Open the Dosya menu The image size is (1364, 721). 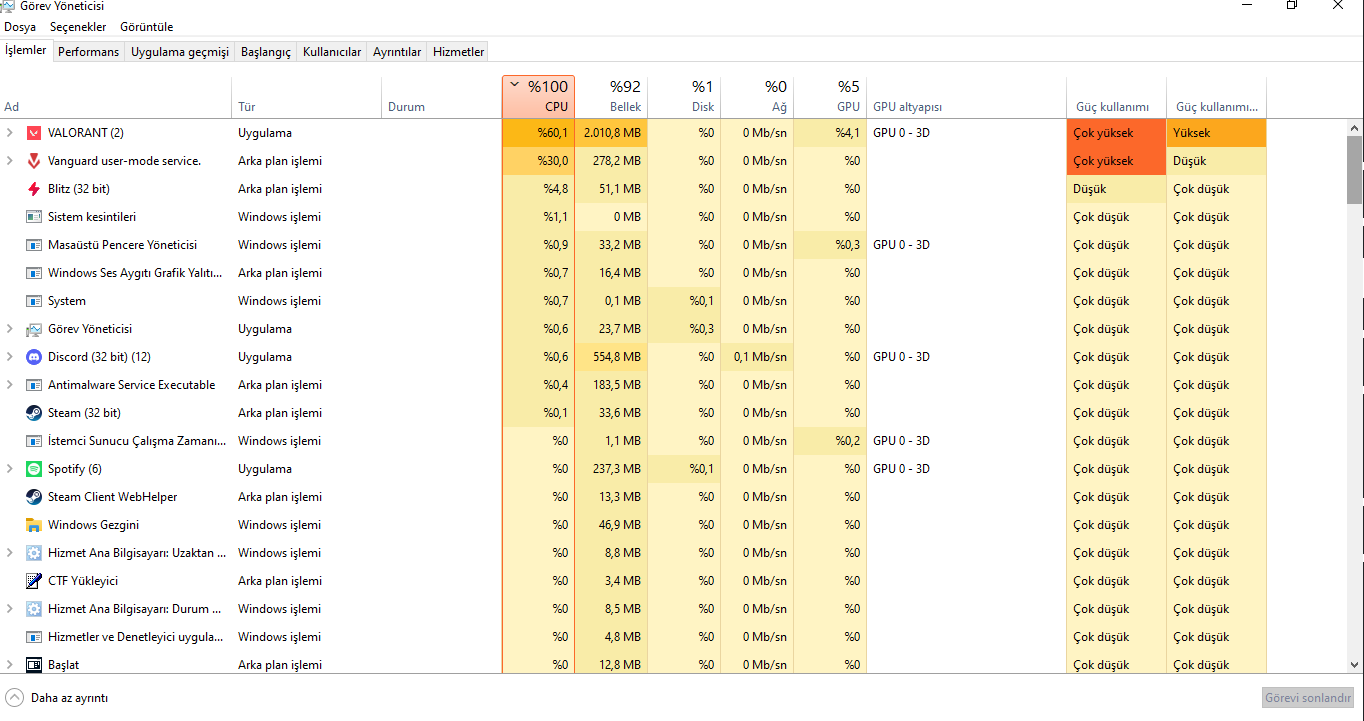(x=20, y=27)
